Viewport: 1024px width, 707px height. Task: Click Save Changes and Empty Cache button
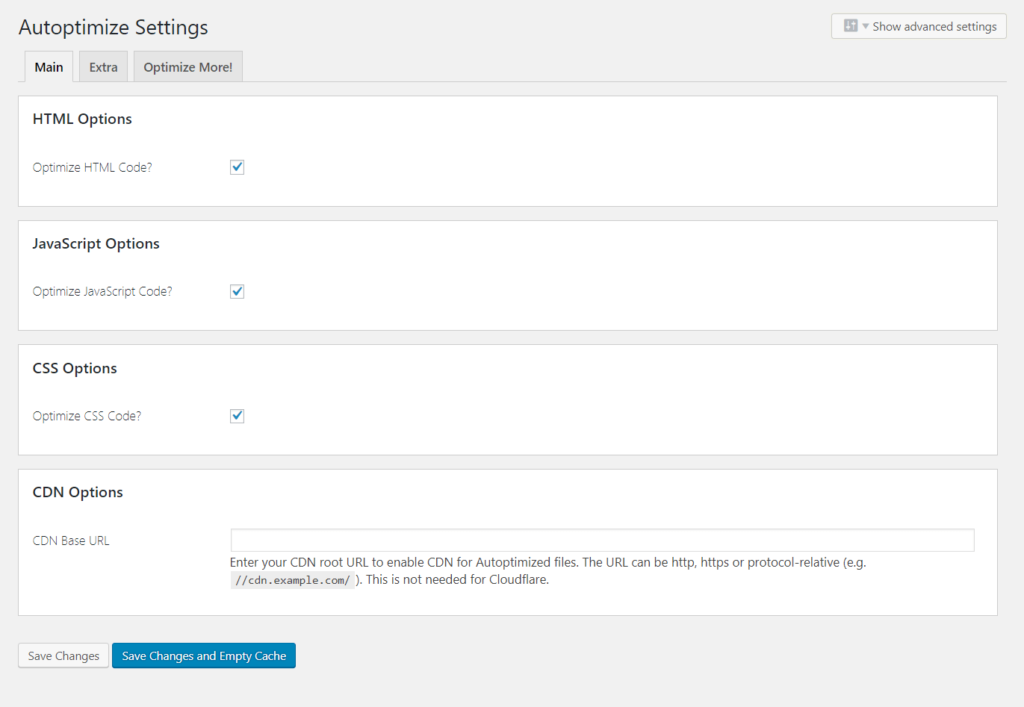tap(204, 655)
